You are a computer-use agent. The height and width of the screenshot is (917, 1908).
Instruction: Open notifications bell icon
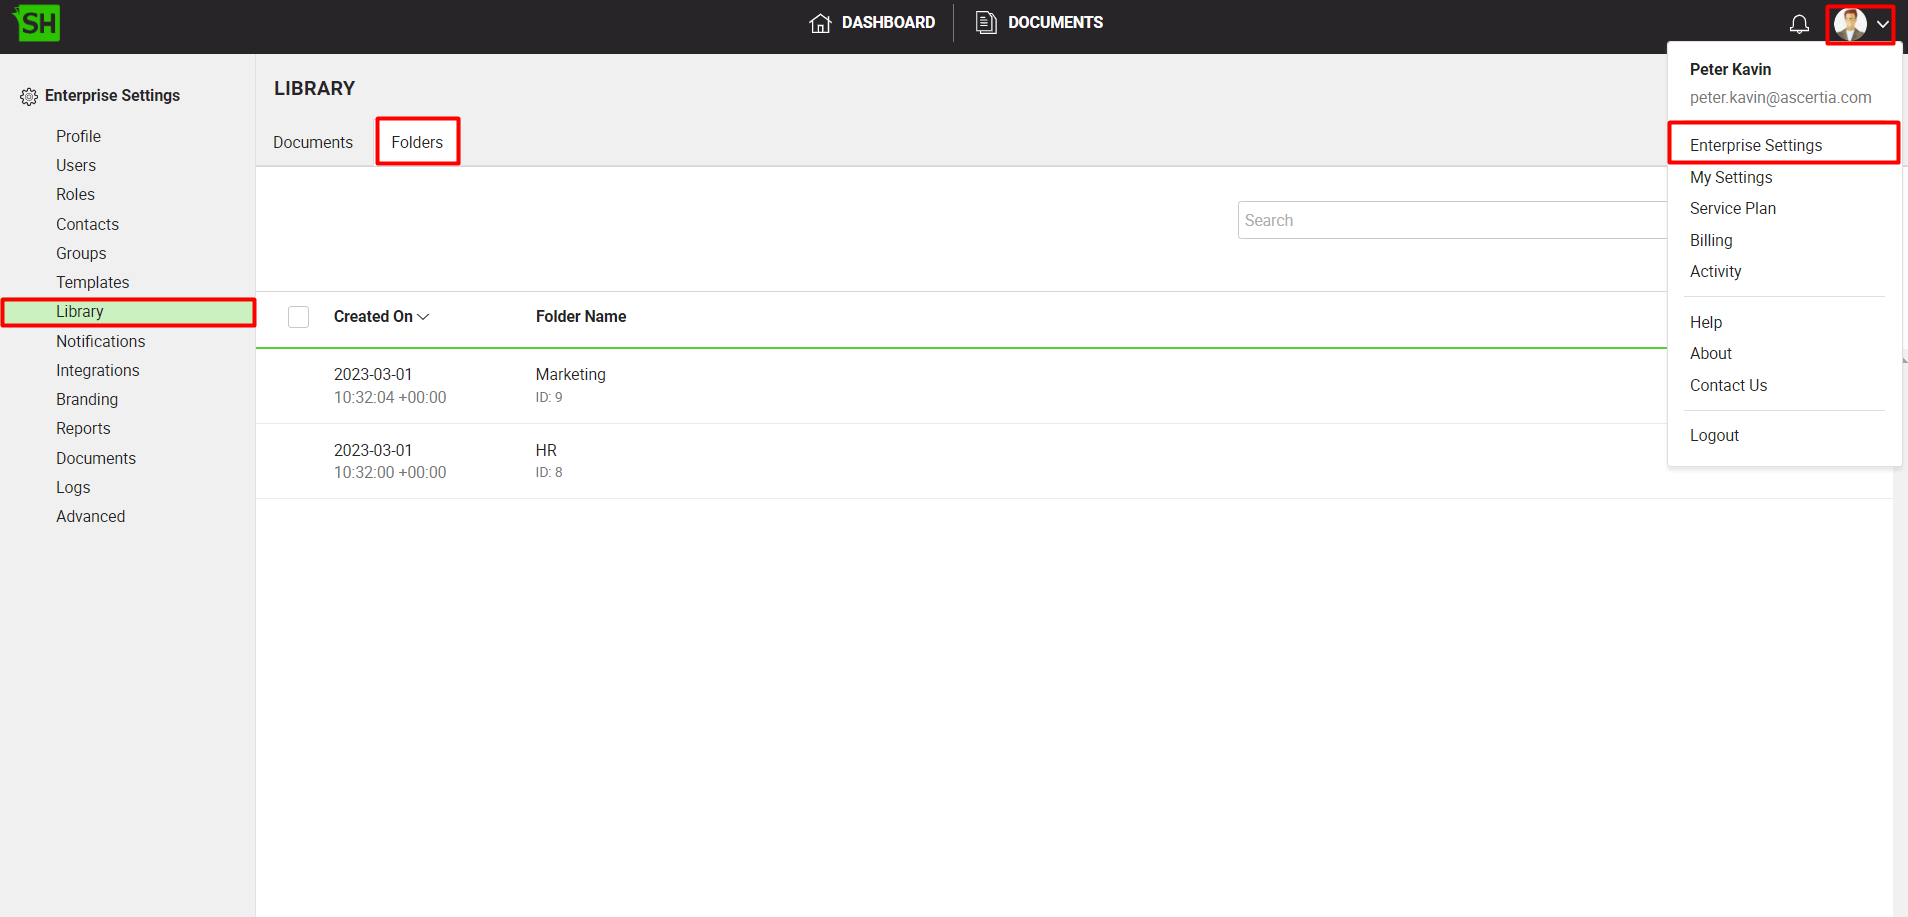coord(1799,24)
